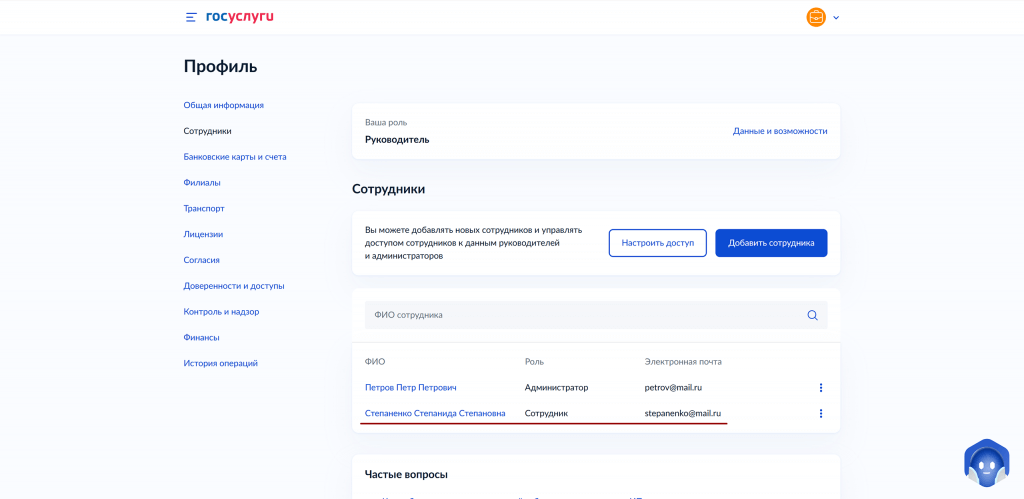The width and height of the screenshot is (1024, 499).
Task: Click the Профиль page heading
Action: point(221,67)
